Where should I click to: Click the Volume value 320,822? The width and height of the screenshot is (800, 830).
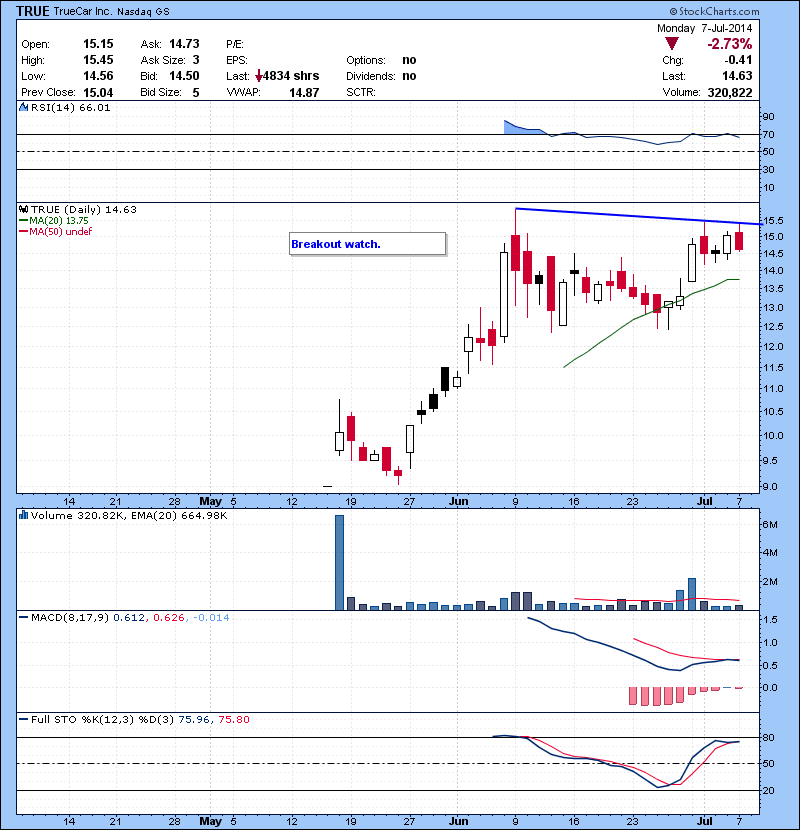(x=730, y=93)
